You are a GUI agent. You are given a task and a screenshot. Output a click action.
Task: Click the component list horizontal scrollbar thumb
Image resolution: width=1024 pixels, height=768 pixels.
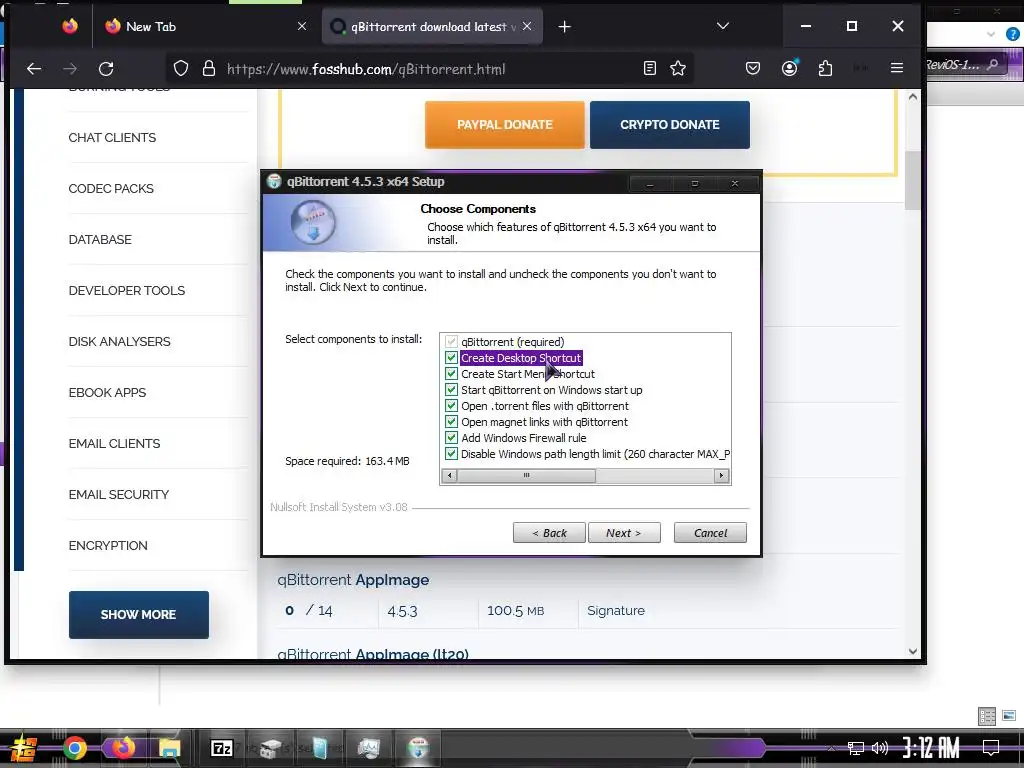[x=526, y=475]
